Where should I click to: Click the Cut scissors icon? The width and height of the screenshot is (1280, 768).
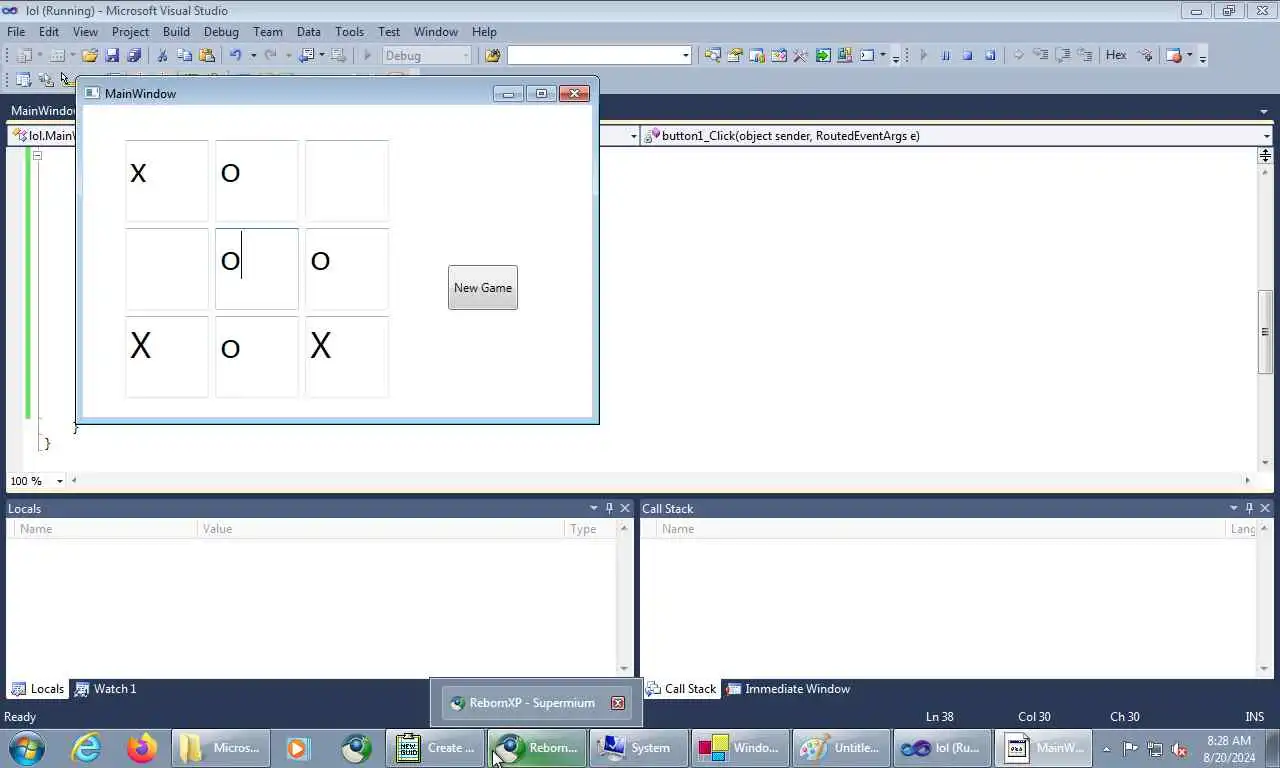[162, 56]
